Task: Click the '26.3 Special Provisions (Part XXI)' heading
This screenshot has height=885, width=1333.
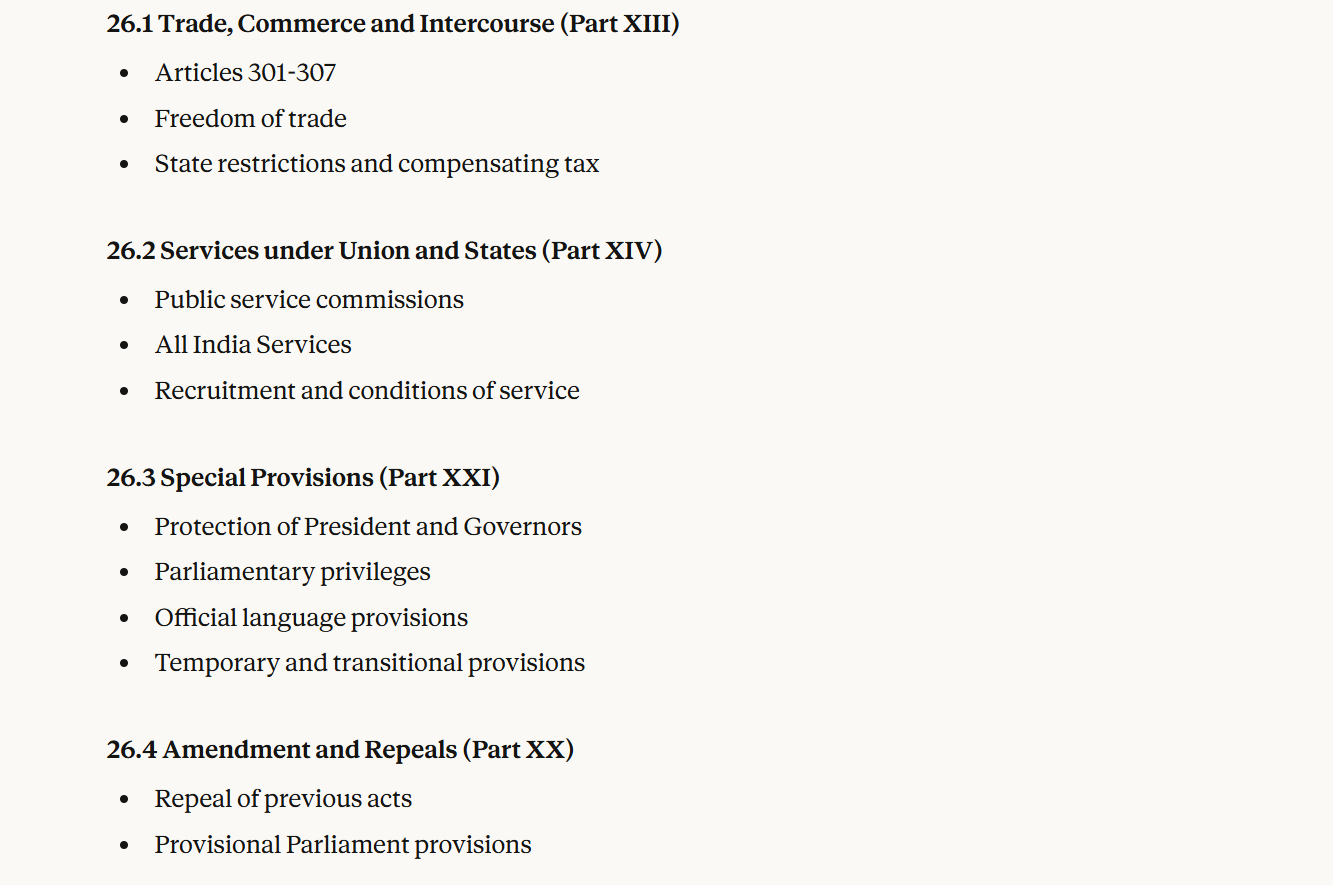Action: (303, 478)
